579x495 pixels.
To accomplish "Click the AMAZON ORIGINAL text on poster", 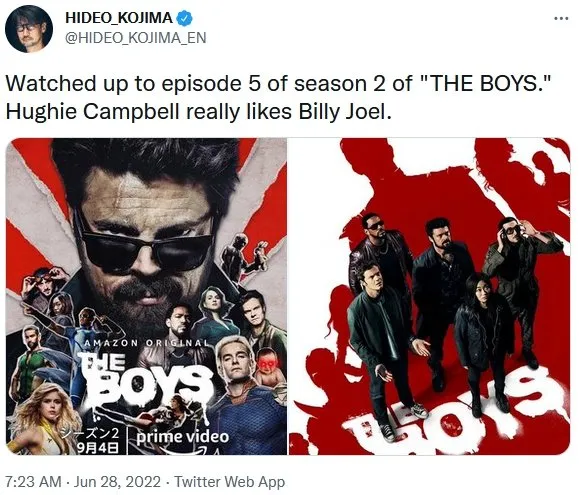I will click(x=147, y=343).
